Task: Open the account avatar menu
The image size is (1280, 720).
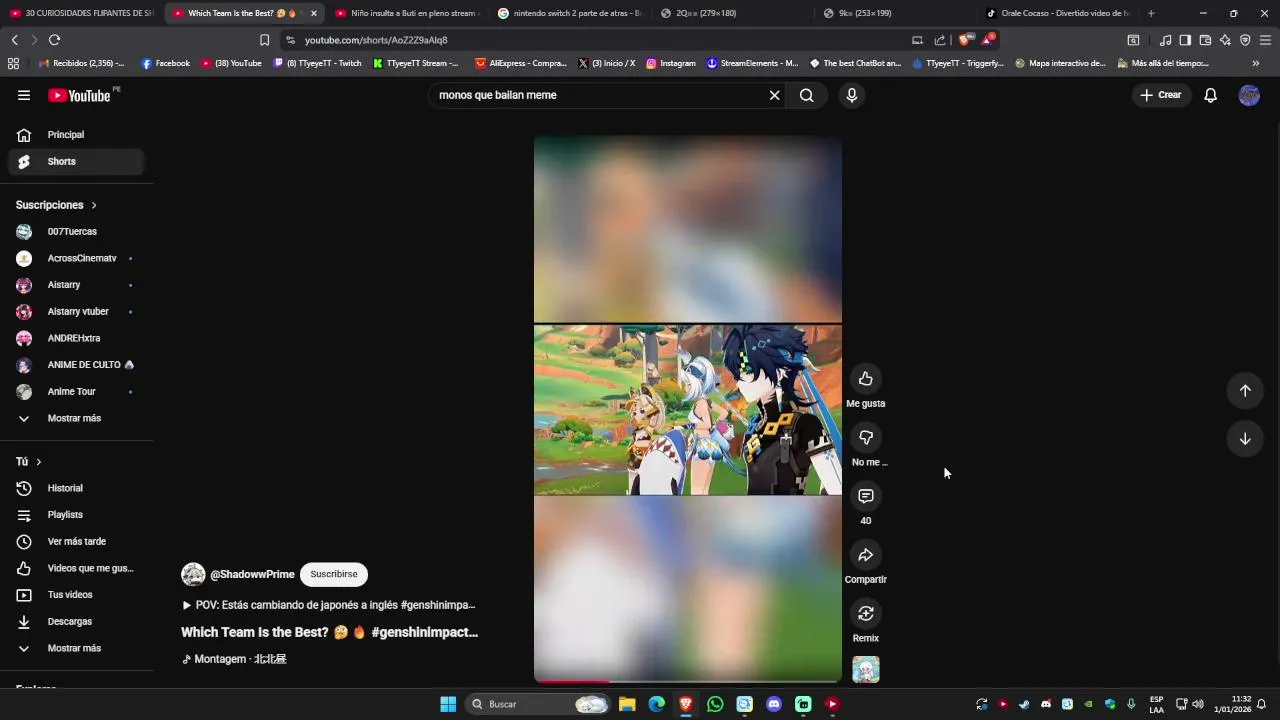Action: point(1249,95)
